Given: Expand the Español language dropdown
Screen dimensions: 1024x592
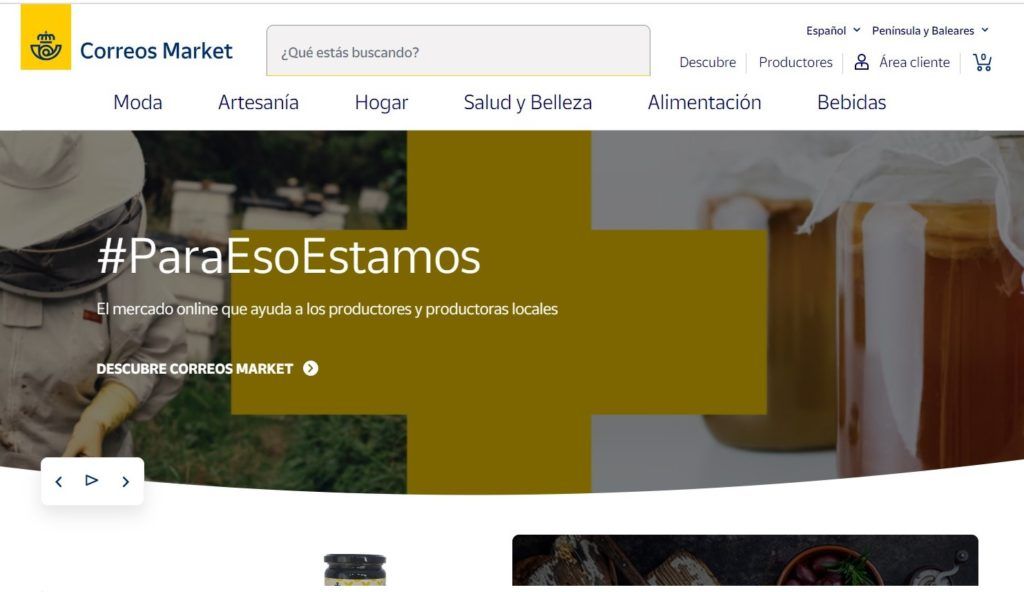Looking at the screenshot, I should point(833,31).
